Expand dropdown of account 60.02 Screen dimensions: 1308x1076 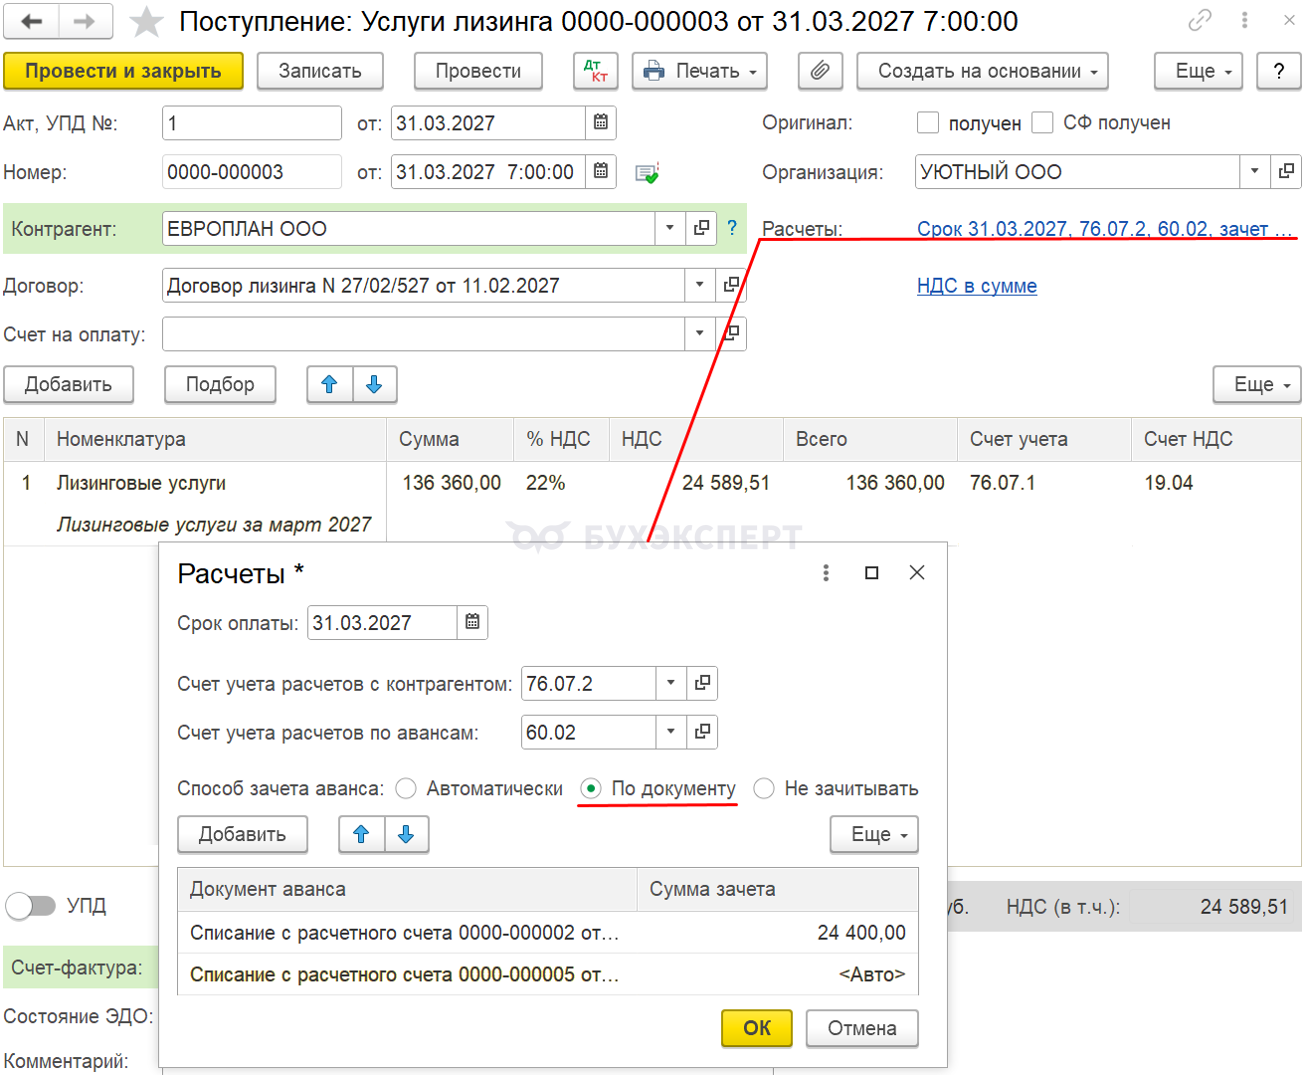click(671, 732)
